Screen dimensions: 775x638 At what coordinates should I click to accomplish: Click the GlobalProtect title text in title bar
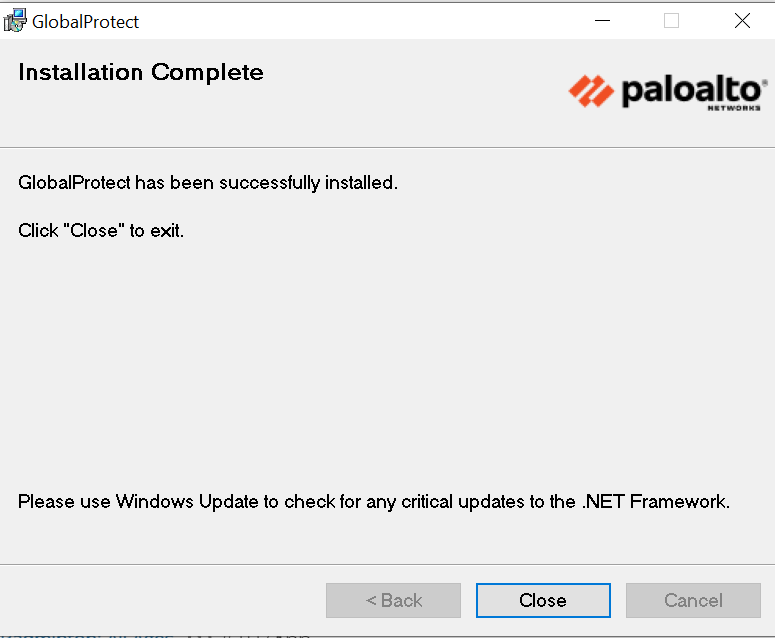86,21
